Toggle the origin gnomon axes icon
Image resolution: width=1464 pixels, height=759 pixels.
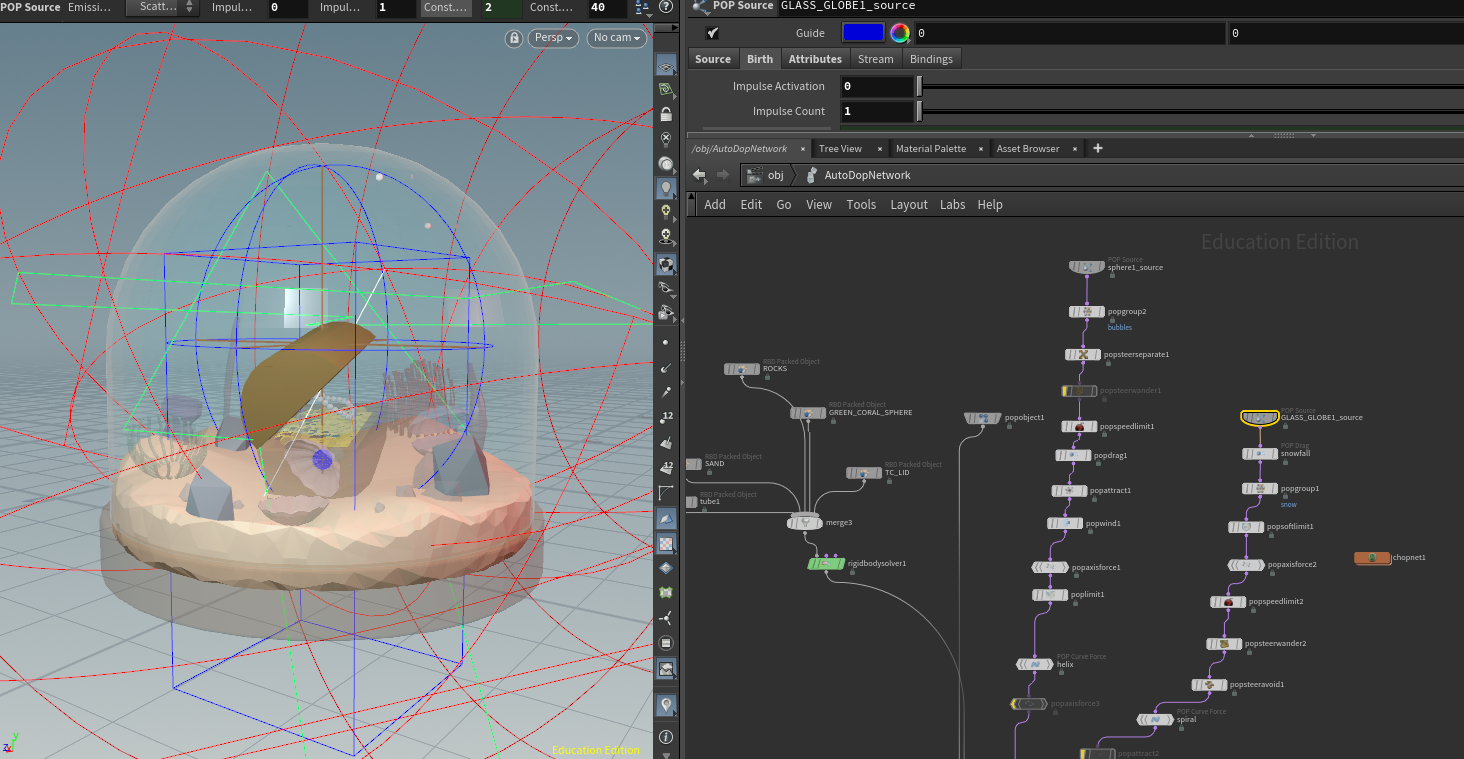[x=666, y=618]
